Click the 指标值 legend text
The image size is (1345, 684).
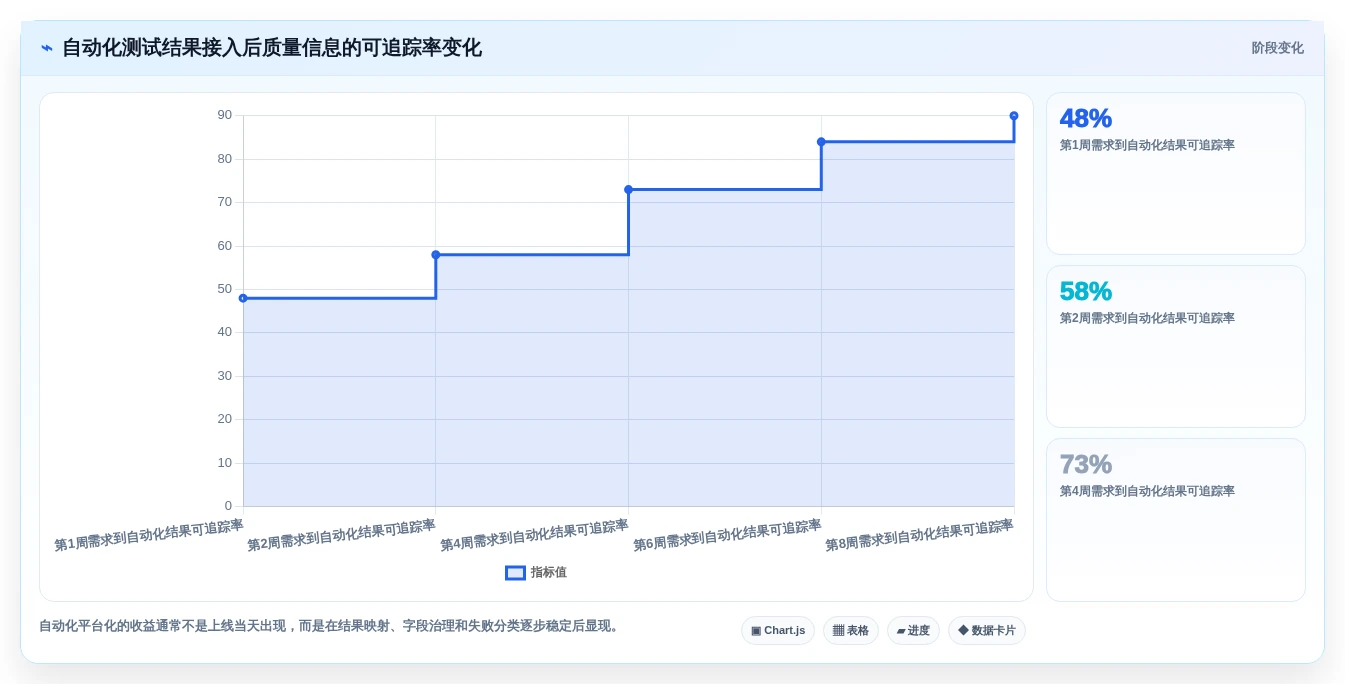click(x=549, y=573)
